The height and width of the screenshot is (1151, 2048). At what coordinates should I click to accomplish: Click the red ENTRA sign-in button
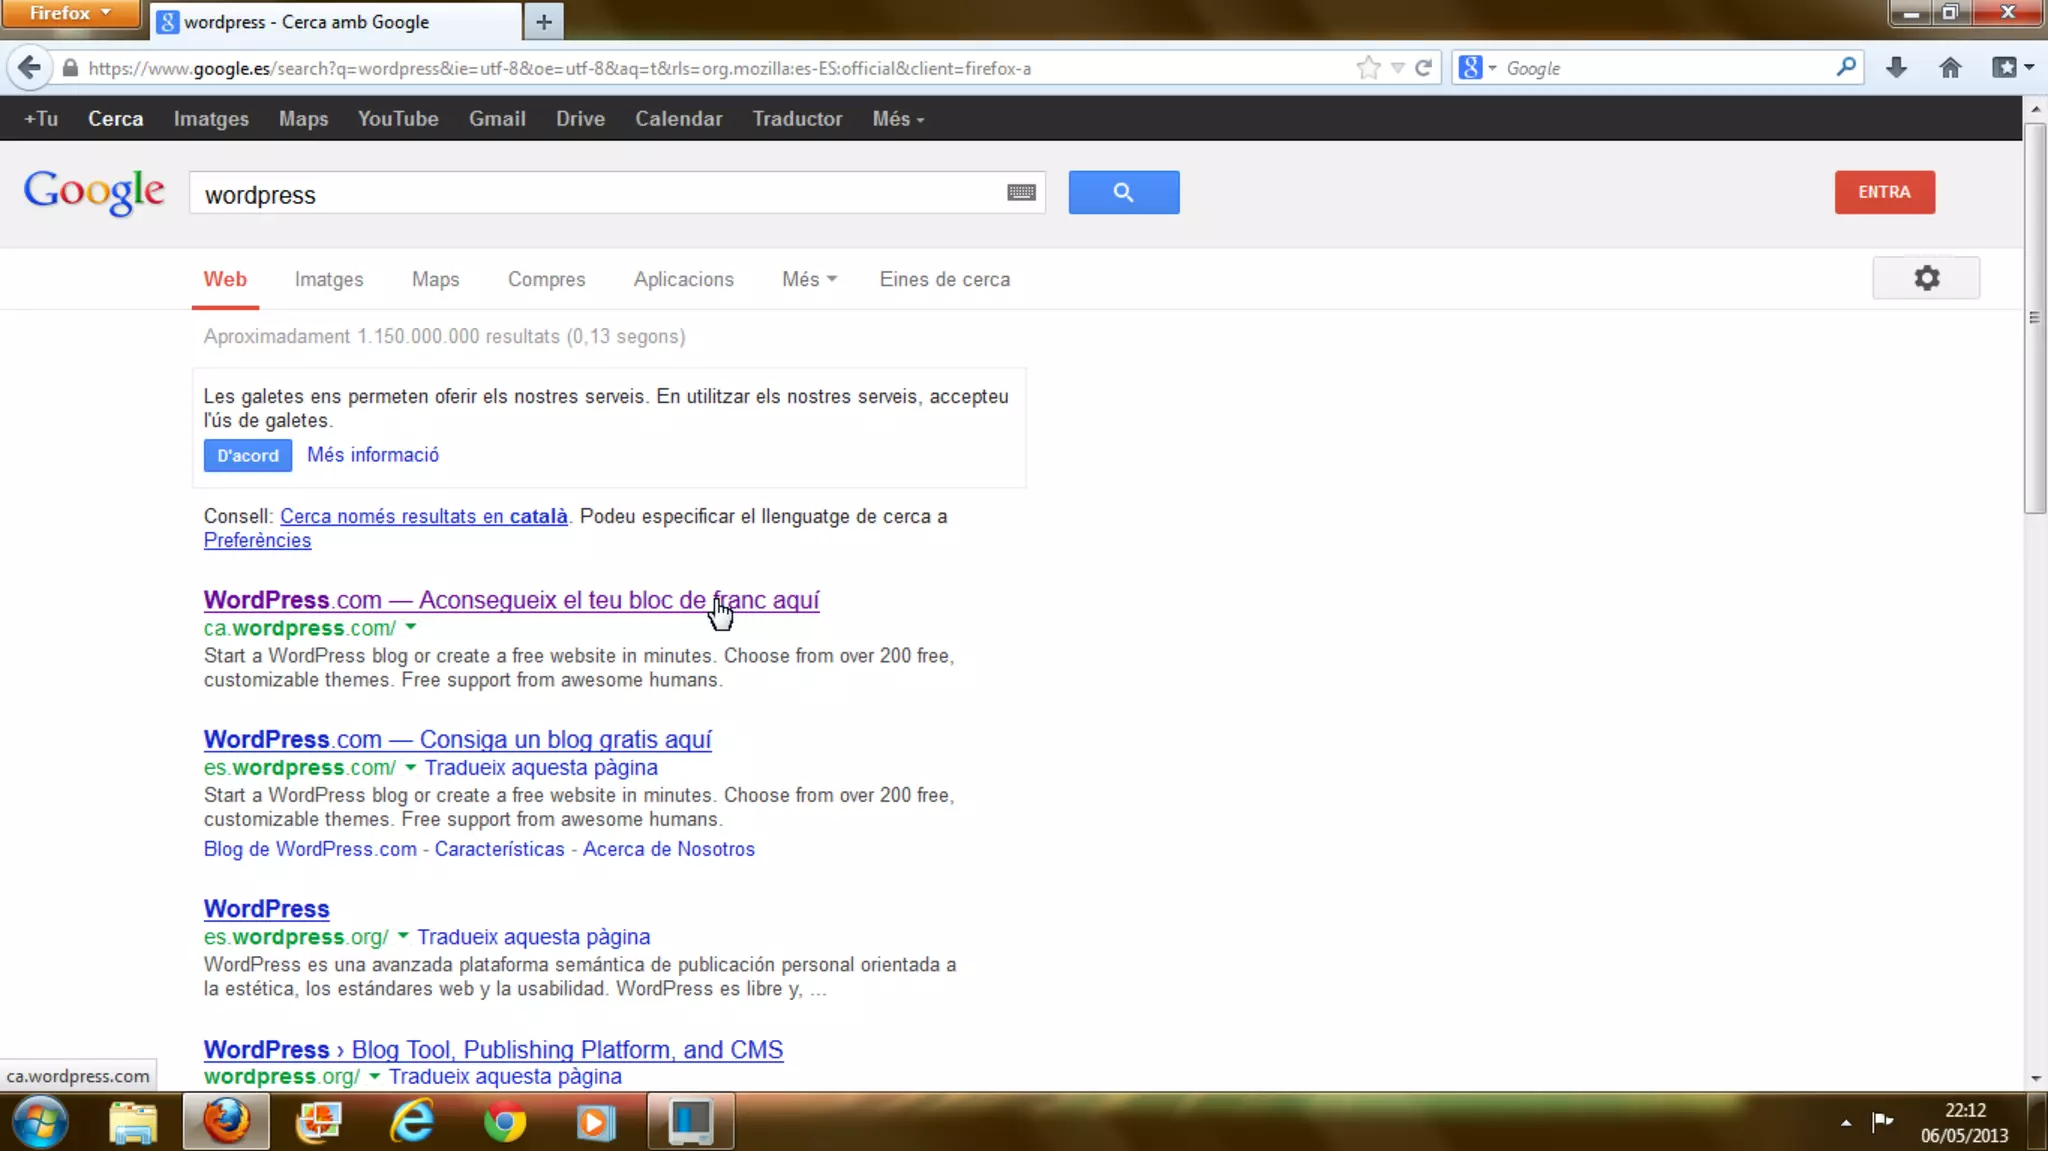click(x=1884, y=192)
